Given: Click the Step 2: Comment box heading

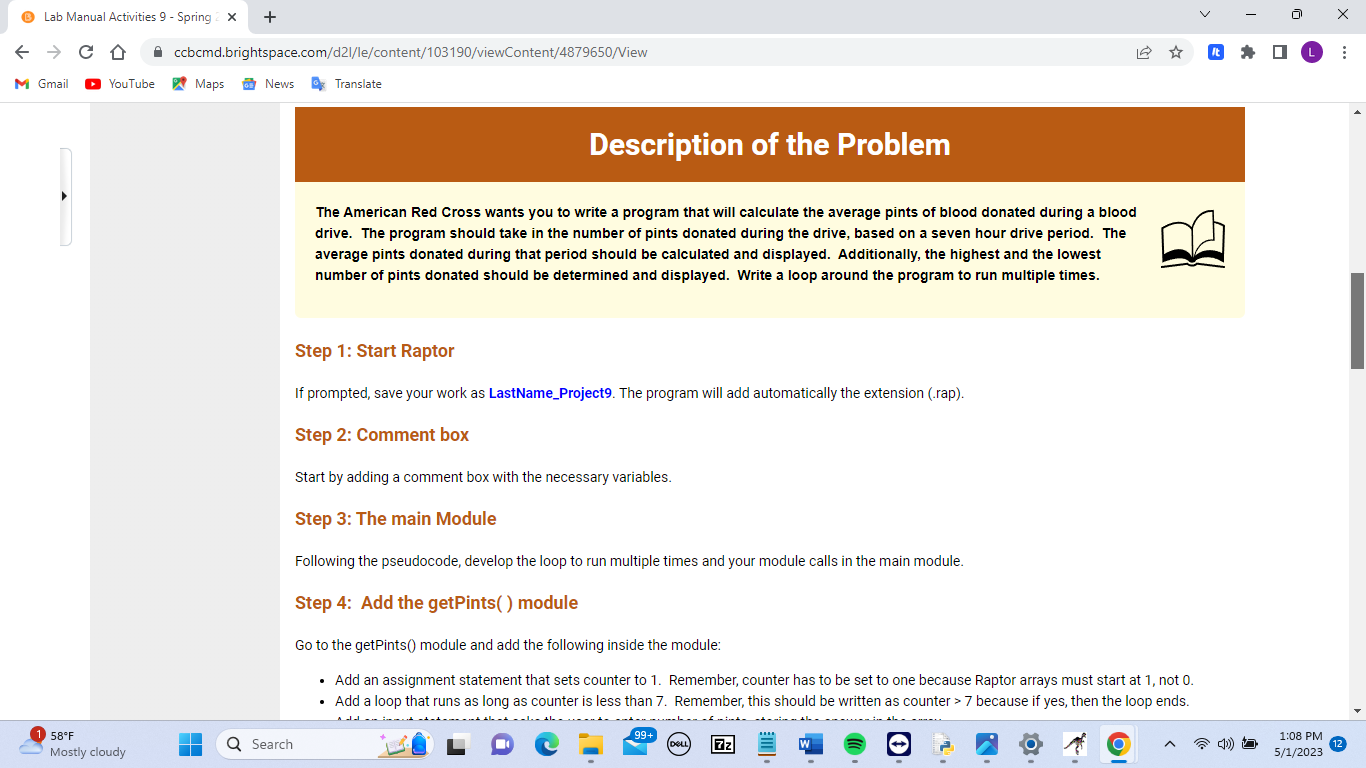Looking at the screenshot, I should 382,435.
